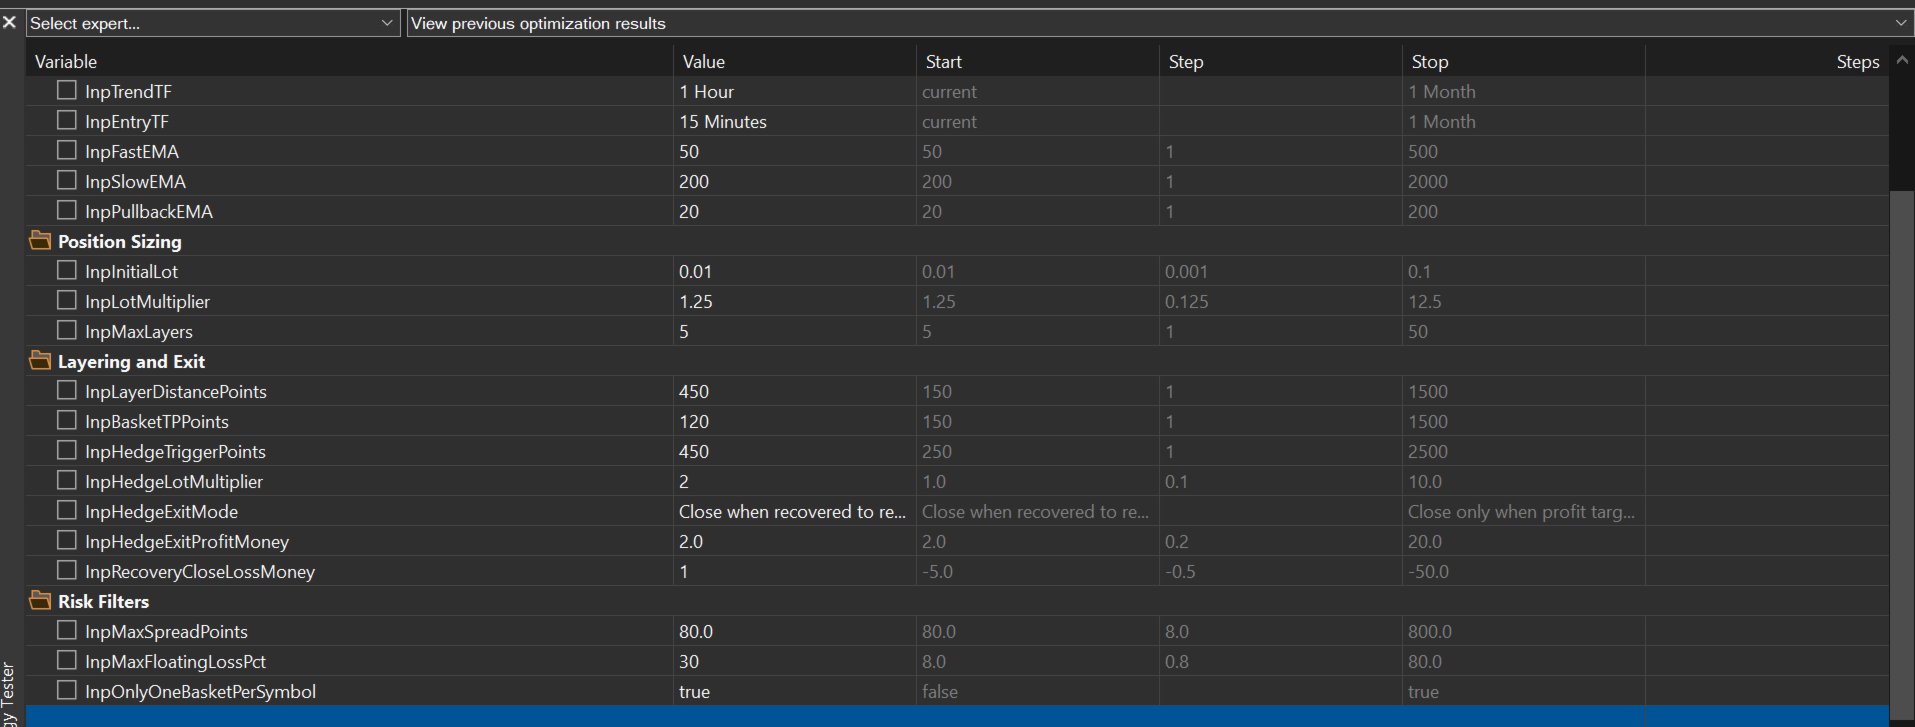This screenshot has height=727, width=1915.
Task: Edit InpEntryTF value 15 Minutes
Action: 795,121
